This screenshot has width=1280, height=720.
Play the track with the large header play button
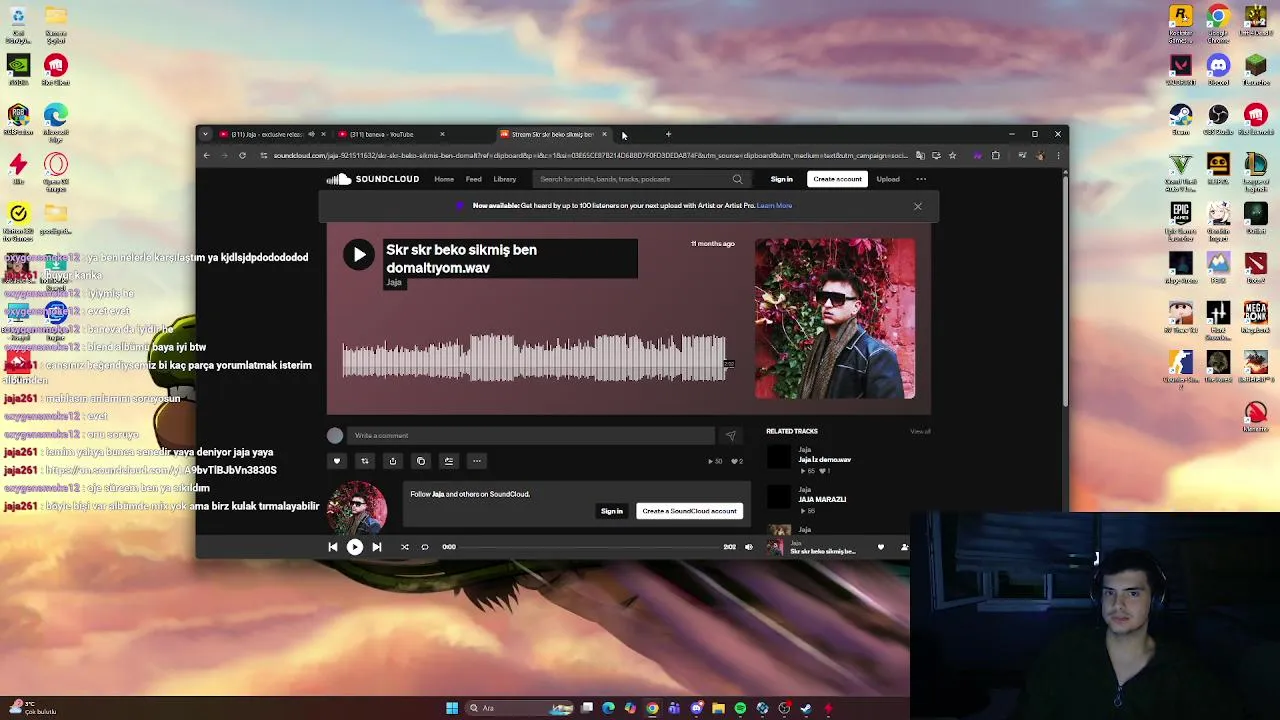(x=359, y=255)
